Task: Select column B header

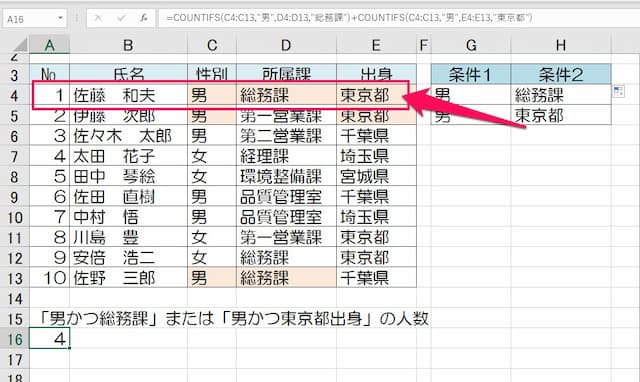Action: (x=128, y=45)
